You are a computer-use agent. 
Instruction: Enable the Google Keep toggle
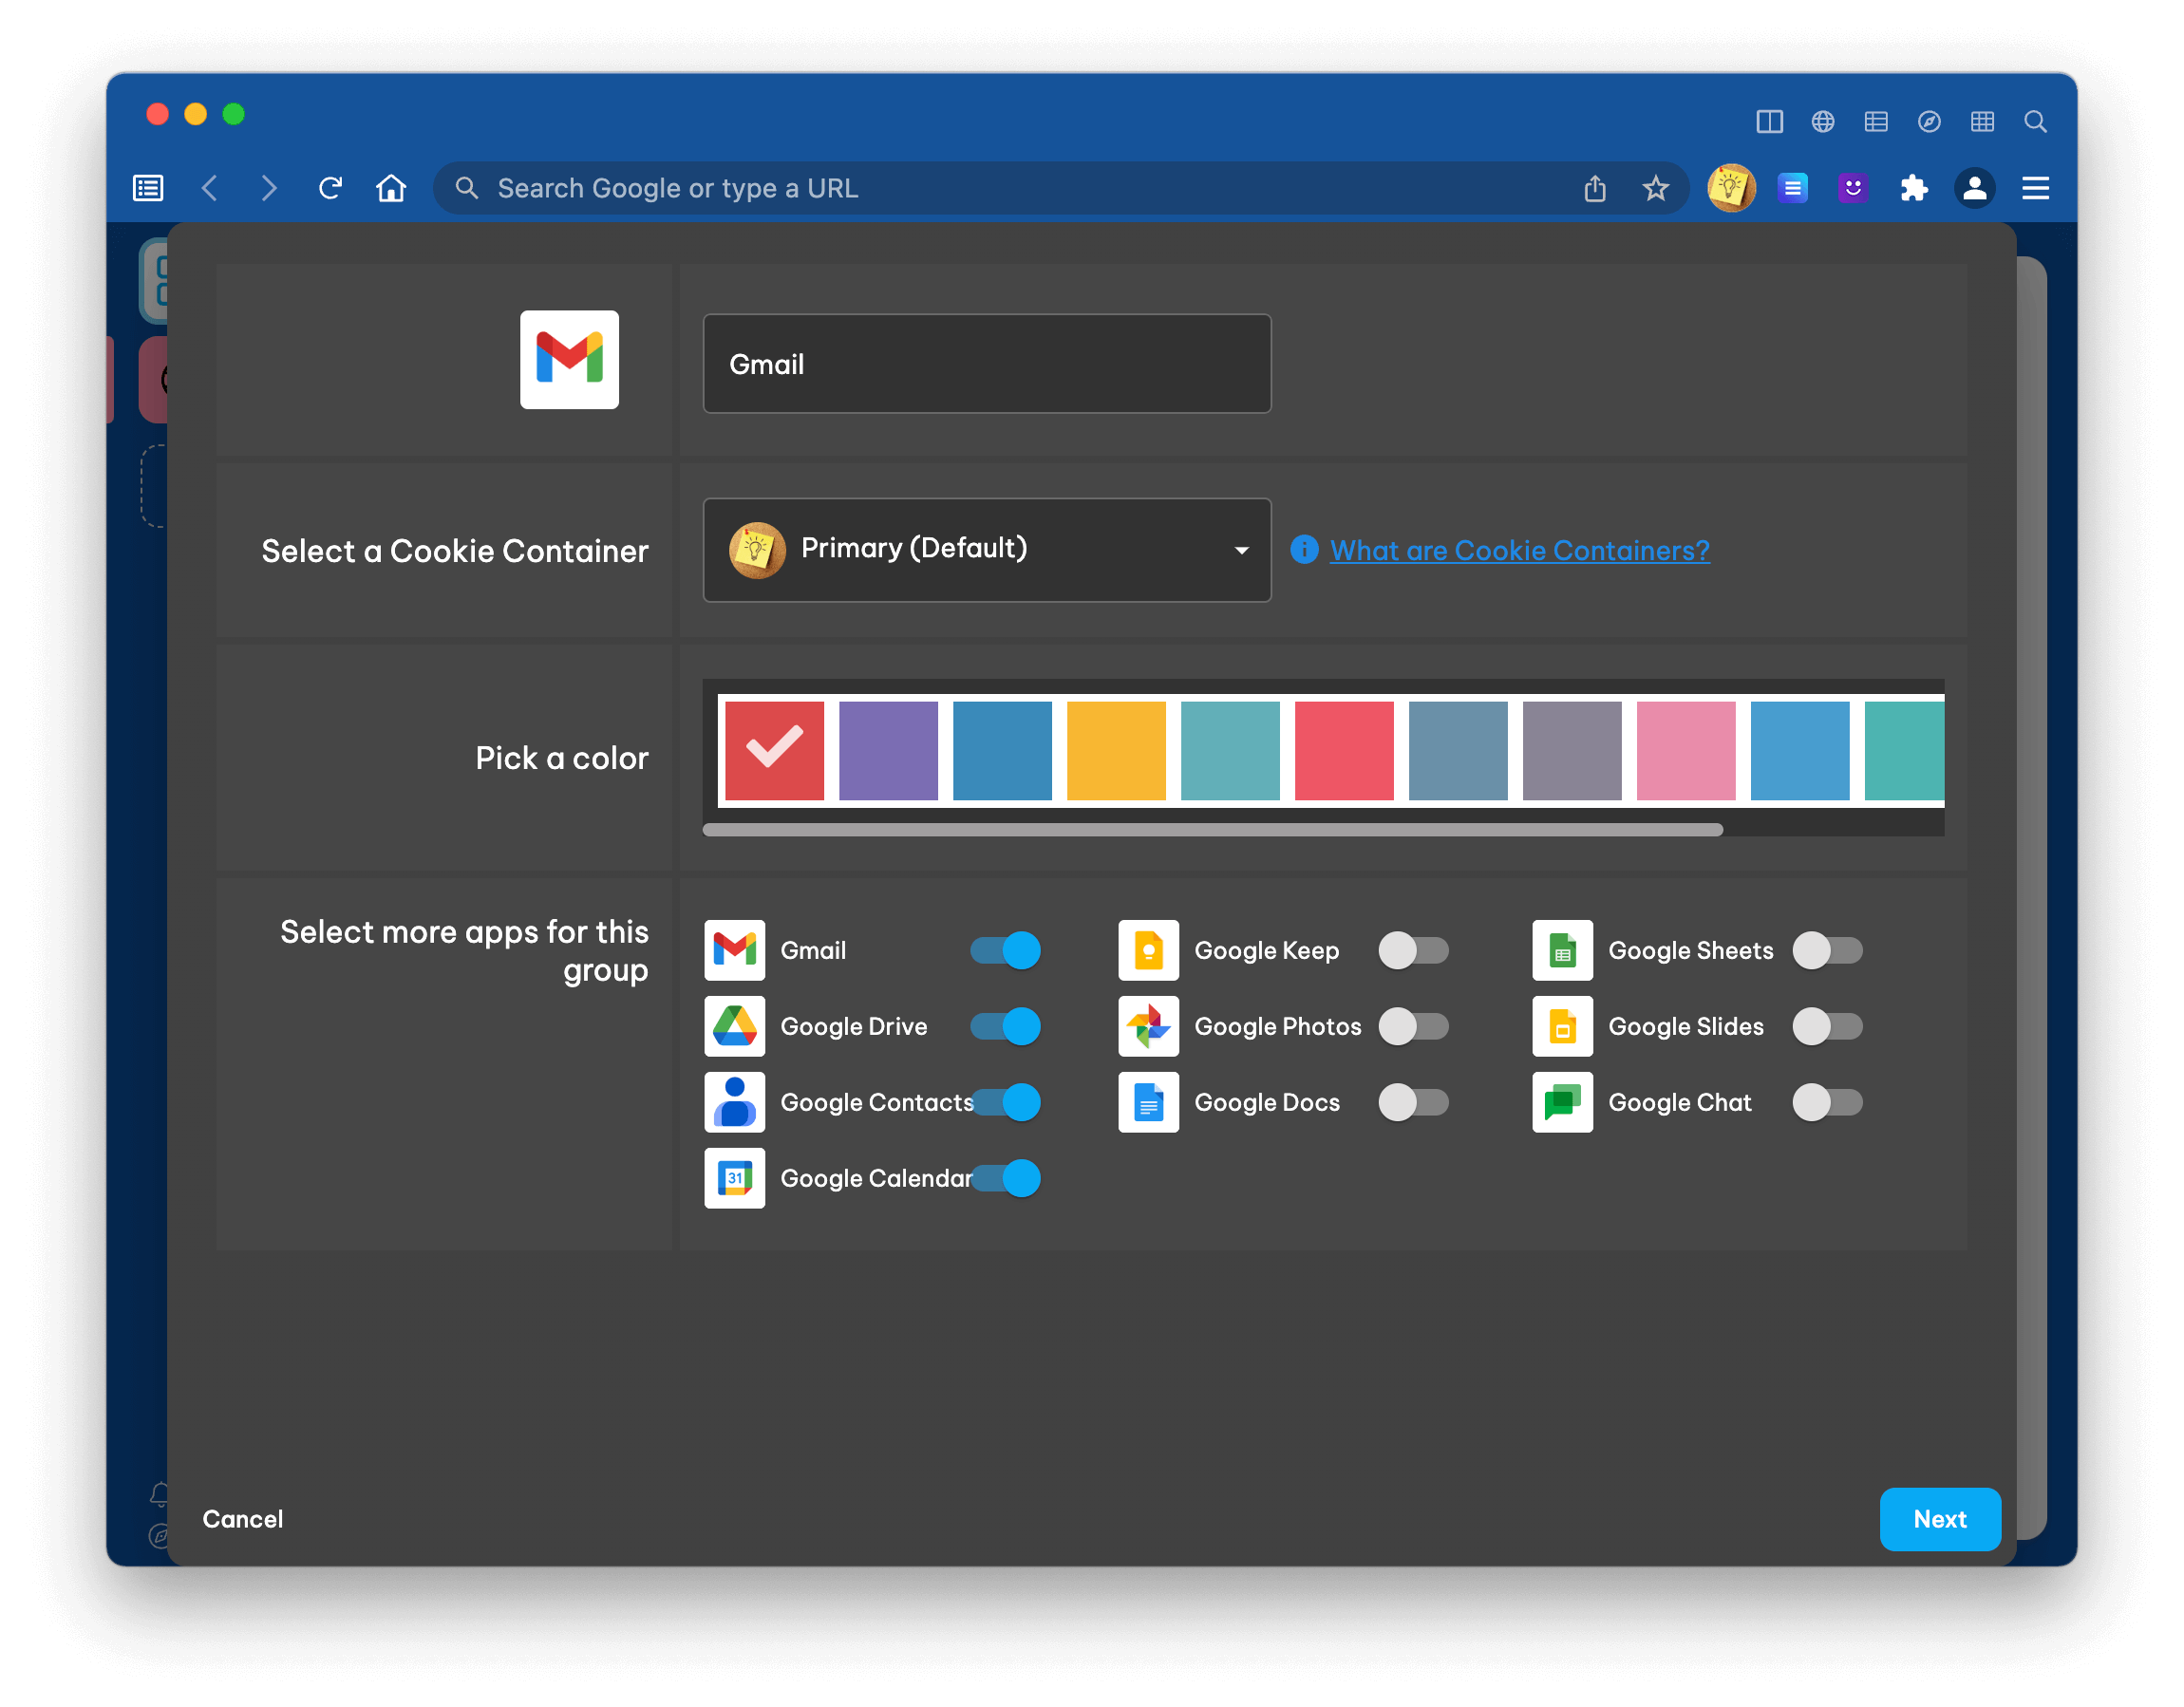tap(1413, 950)
